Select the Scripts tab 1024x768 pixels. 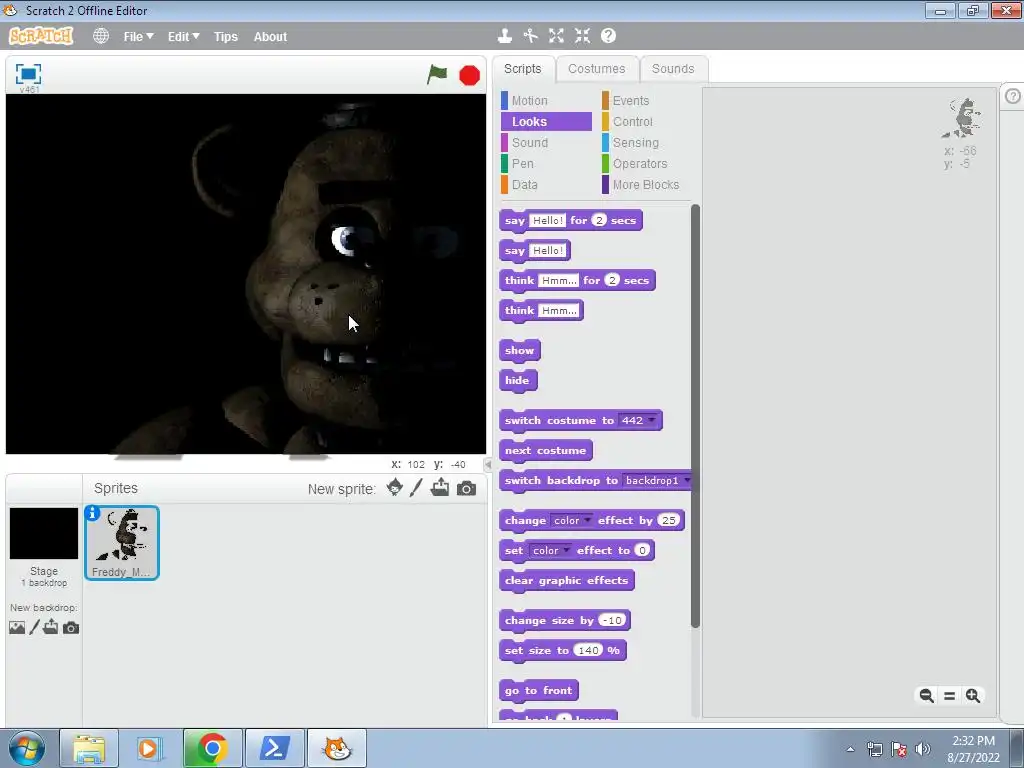coord(522,69)
